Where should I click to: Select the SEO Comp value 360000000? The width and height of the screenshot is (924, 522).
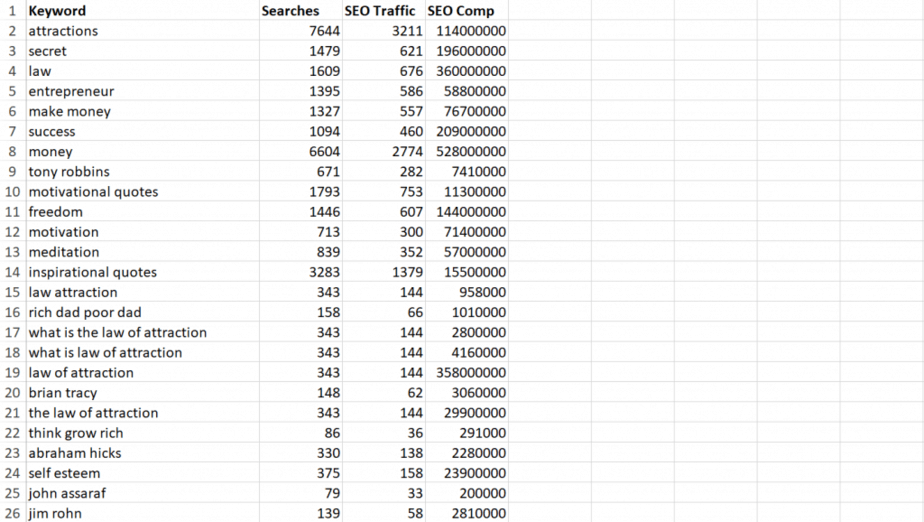467,71
